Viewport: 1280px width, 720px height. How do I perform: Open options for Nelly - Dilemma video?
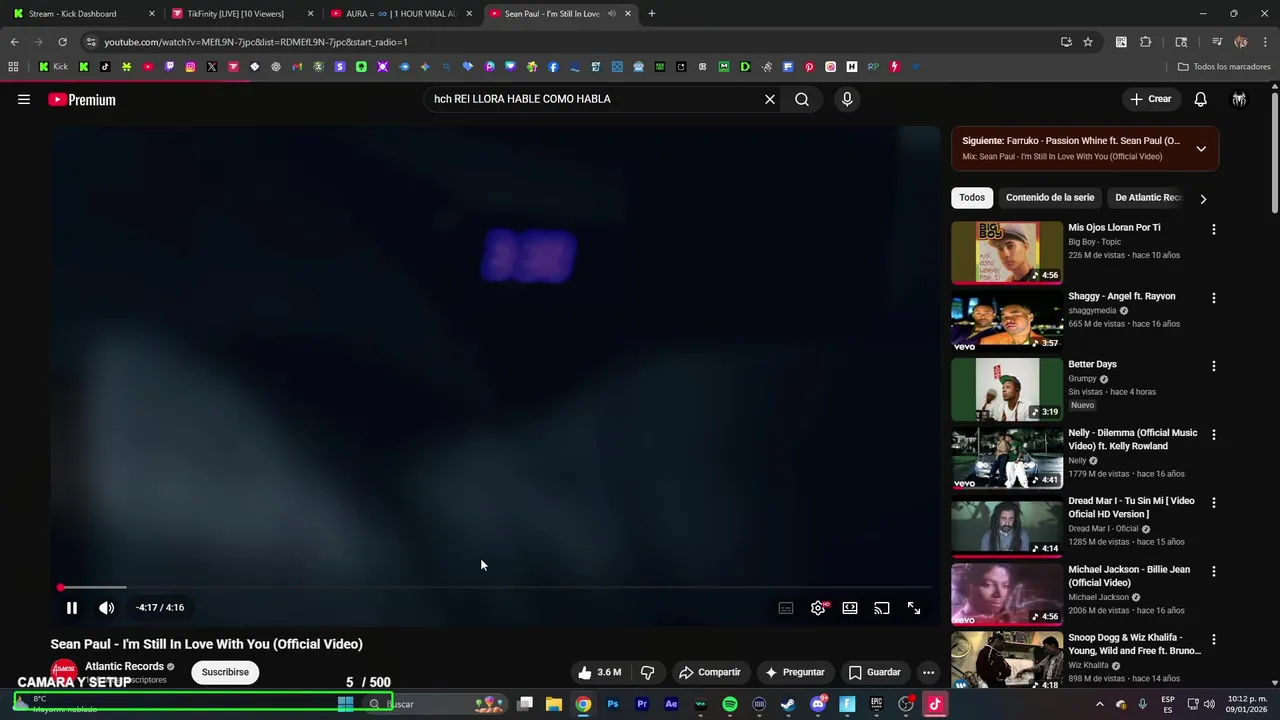1214,435
